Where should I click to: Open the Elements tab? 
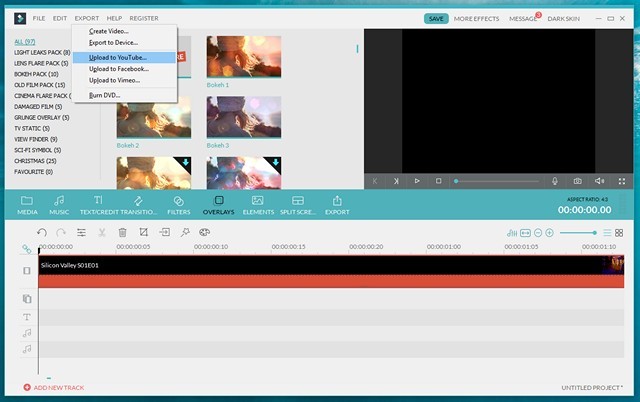coord(258,205)
